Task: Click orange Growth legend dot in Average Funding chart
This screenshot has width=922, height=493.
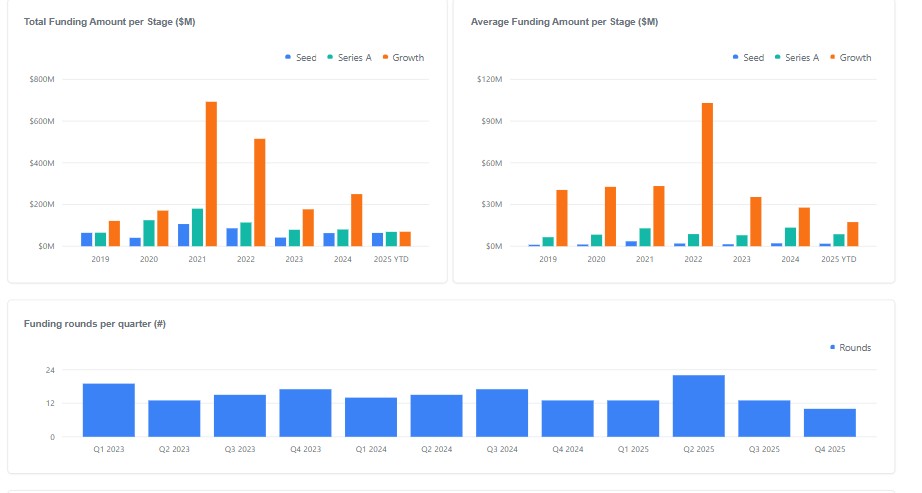Action: tap(833, 58)
